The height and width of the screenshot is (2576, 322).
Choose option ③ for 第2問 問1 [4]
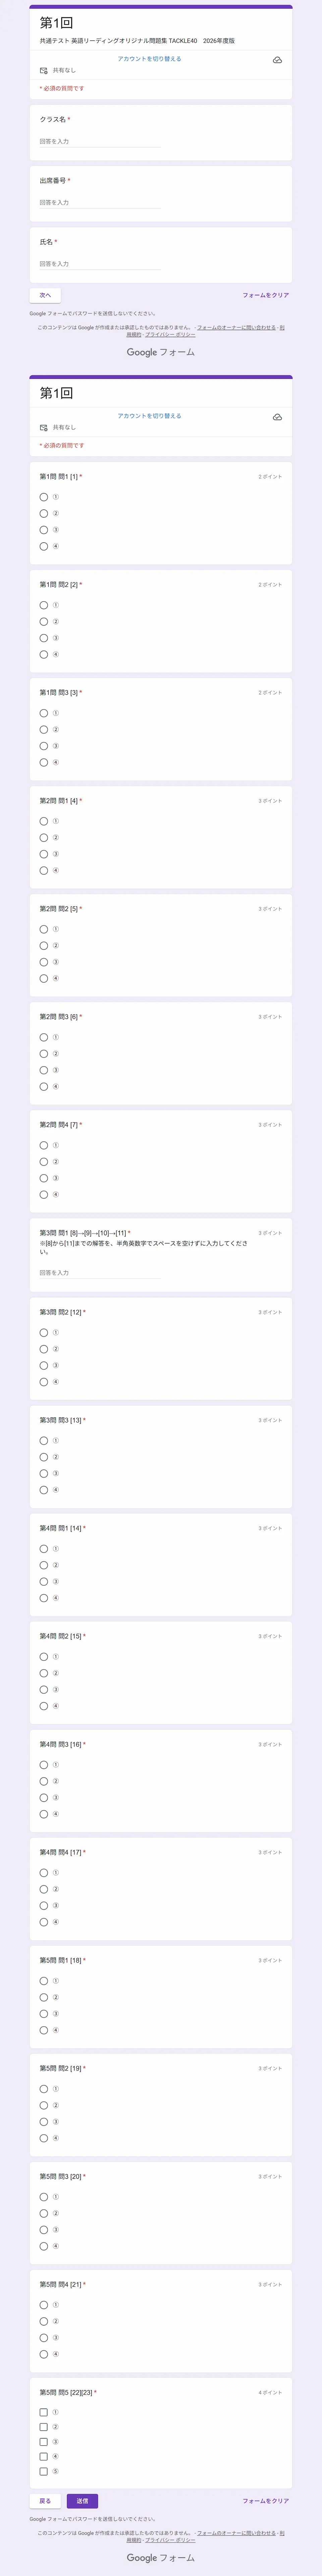44,854
